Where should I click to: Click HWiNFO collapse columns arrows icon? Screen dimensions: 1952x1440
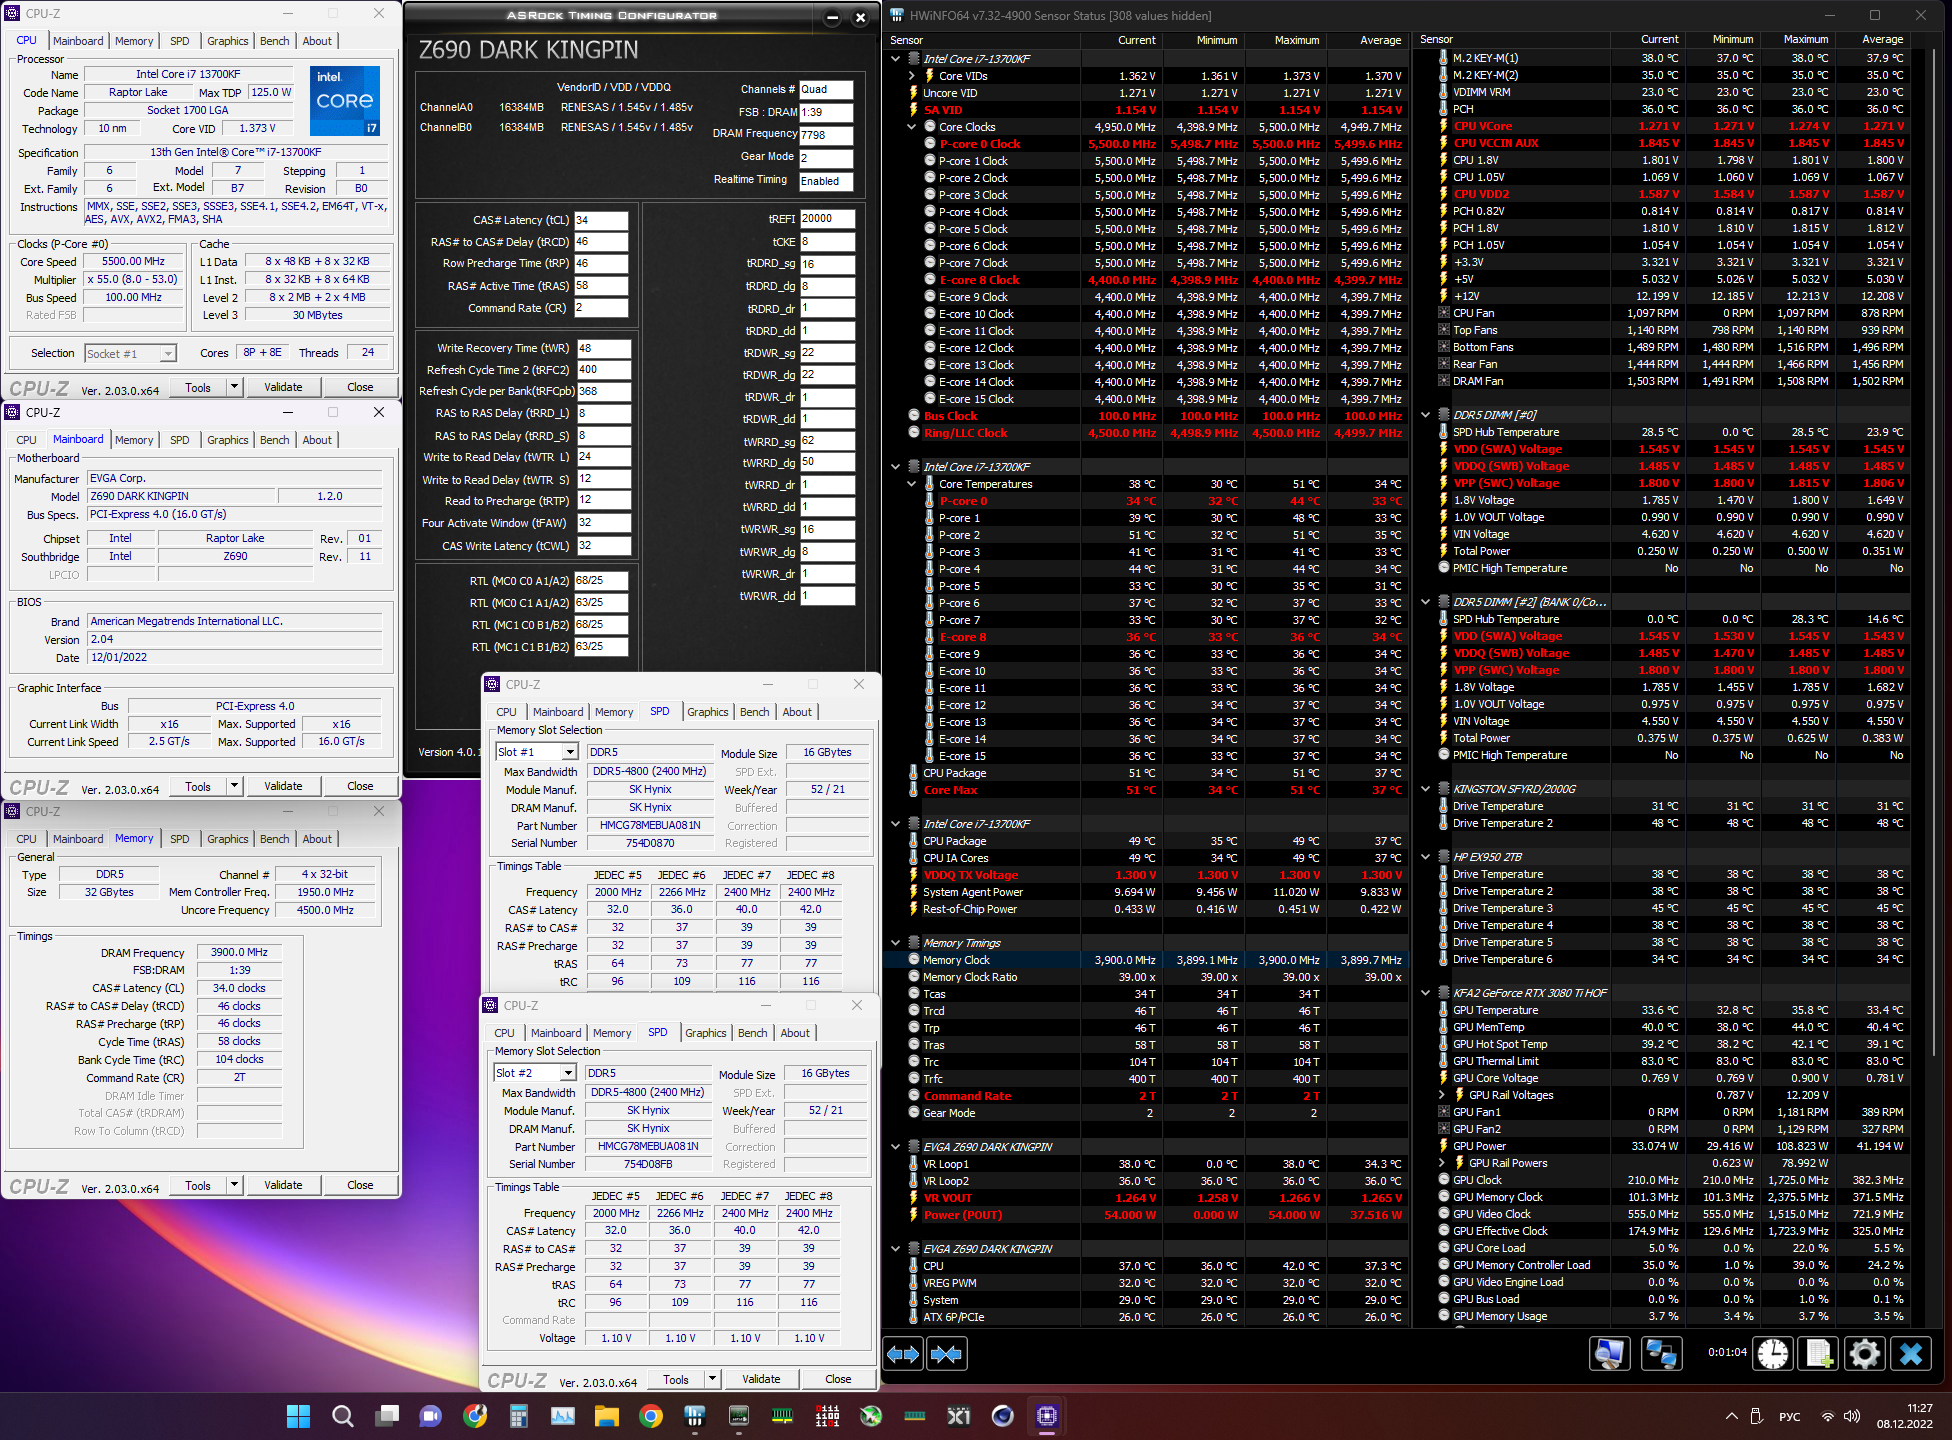[x=946, y=1354]
